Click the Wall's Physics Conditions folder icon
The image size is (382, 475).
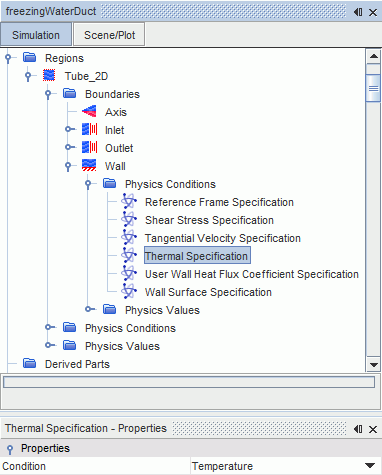click(x=109, y=183)
